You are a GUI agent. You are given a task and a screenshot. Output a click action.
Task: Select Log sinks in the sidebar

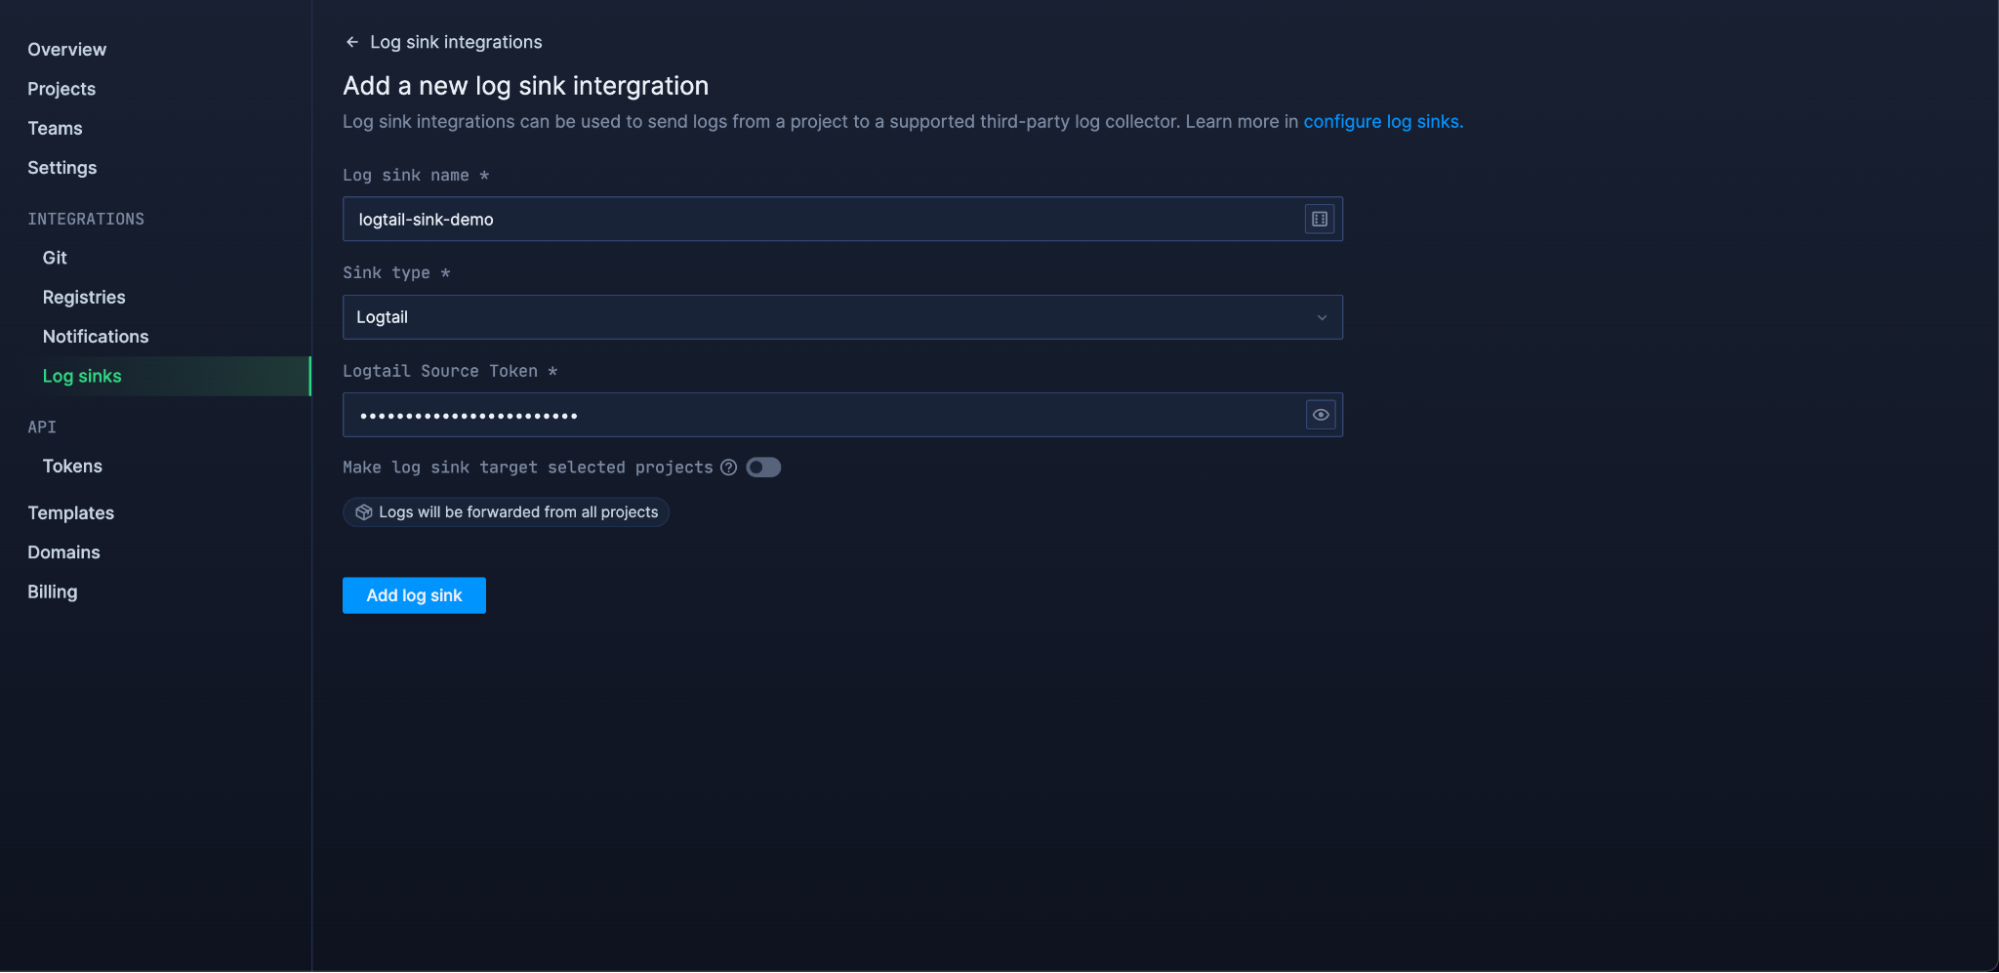click(x=155, y=376)
